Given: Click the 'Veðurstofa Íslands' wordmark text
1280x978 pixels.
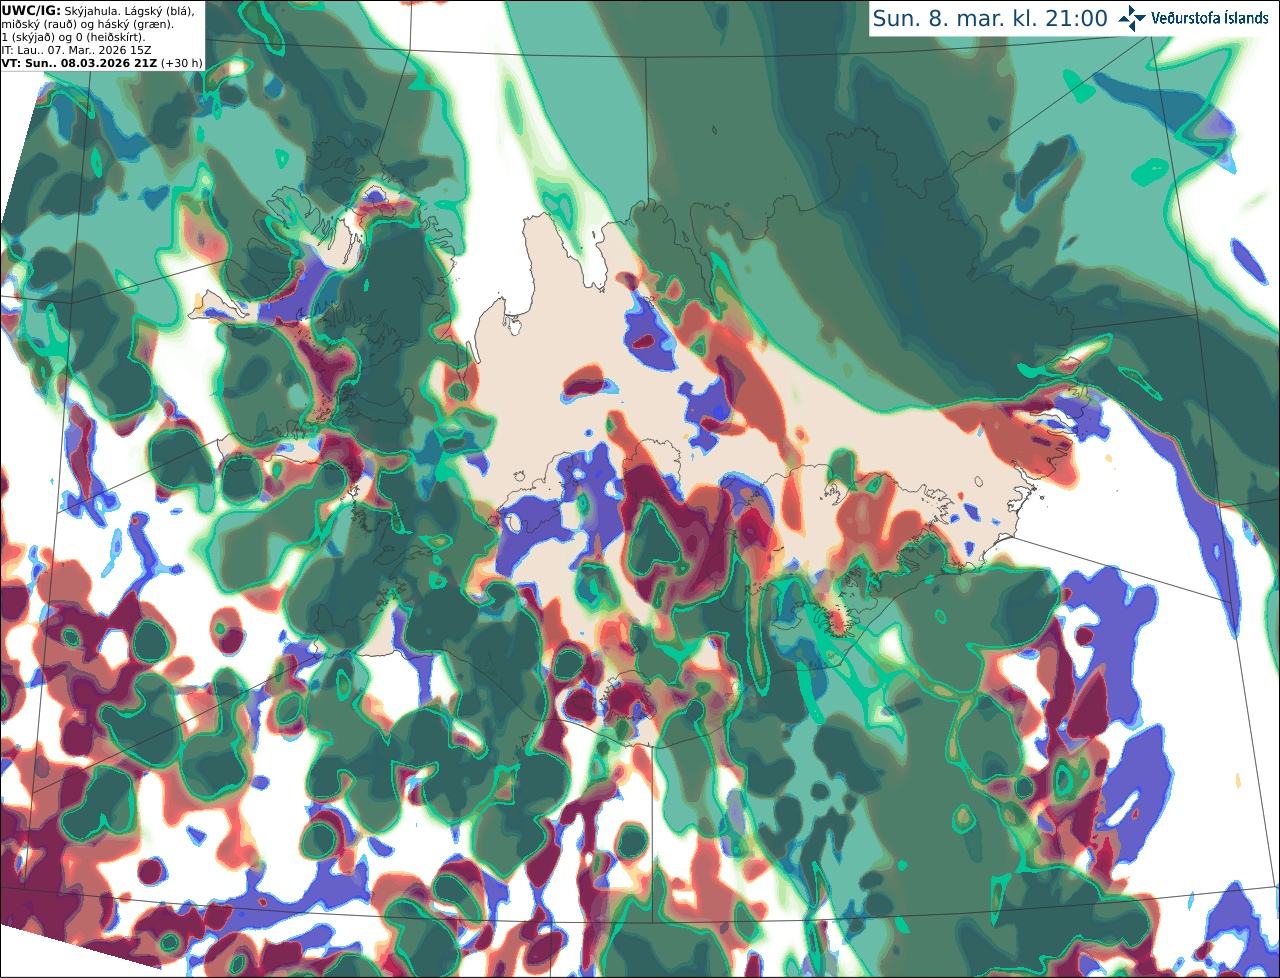Looking at the screenshot, I should pyautogui.click(x=1210, y=18).
